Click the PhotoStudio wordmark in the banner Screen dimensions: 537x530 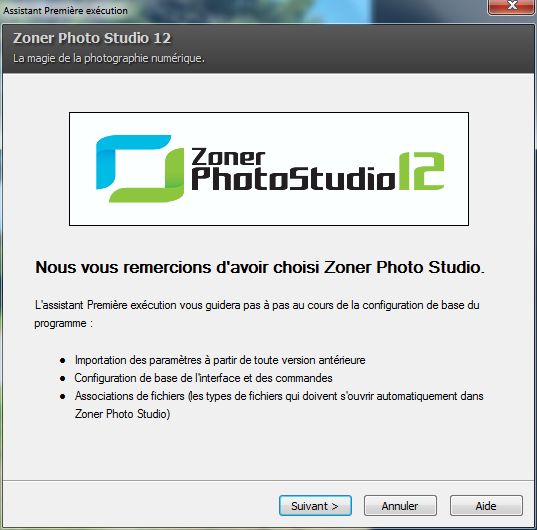pos(293,178)
